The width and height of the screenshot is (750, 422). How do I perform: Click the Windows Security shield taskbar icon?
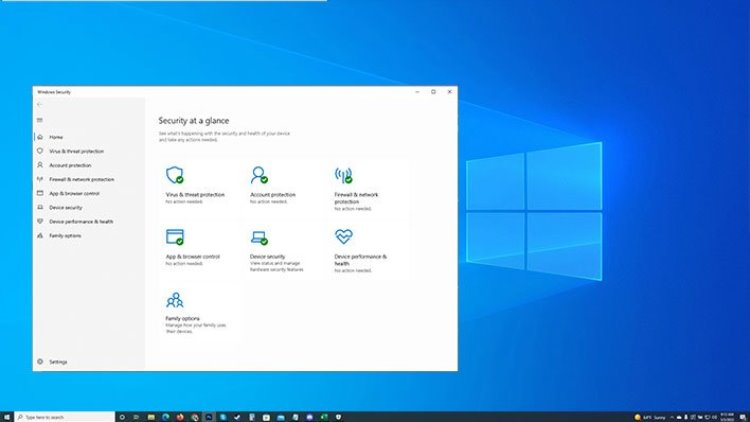click(339, 417)
